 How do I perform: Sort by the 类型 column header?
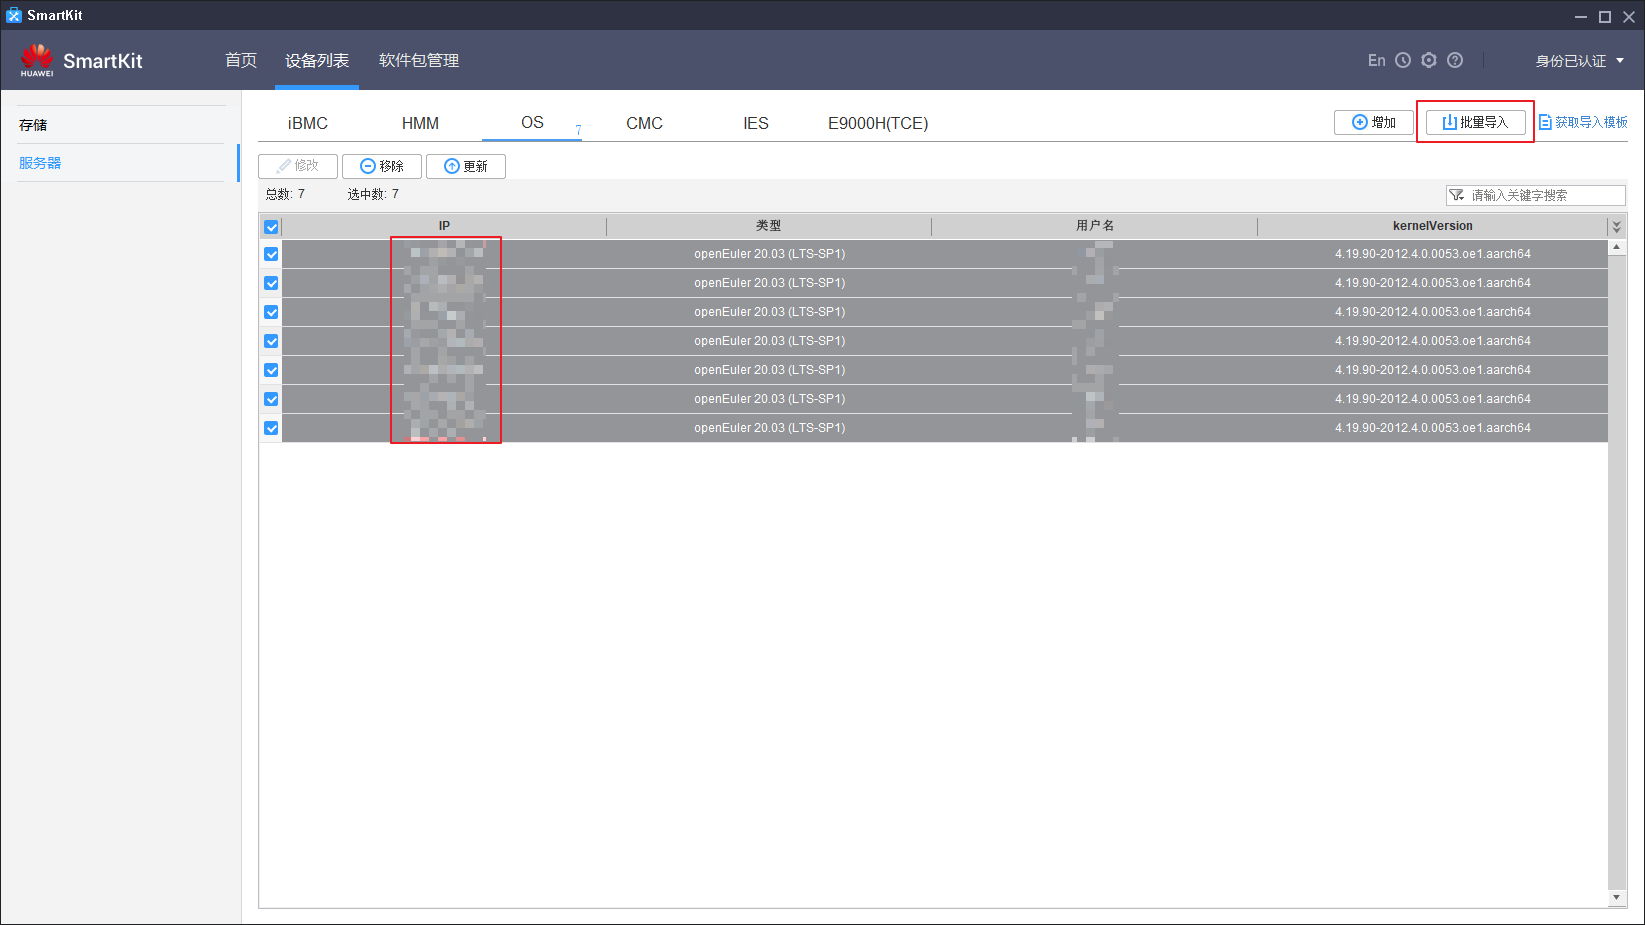769,226
